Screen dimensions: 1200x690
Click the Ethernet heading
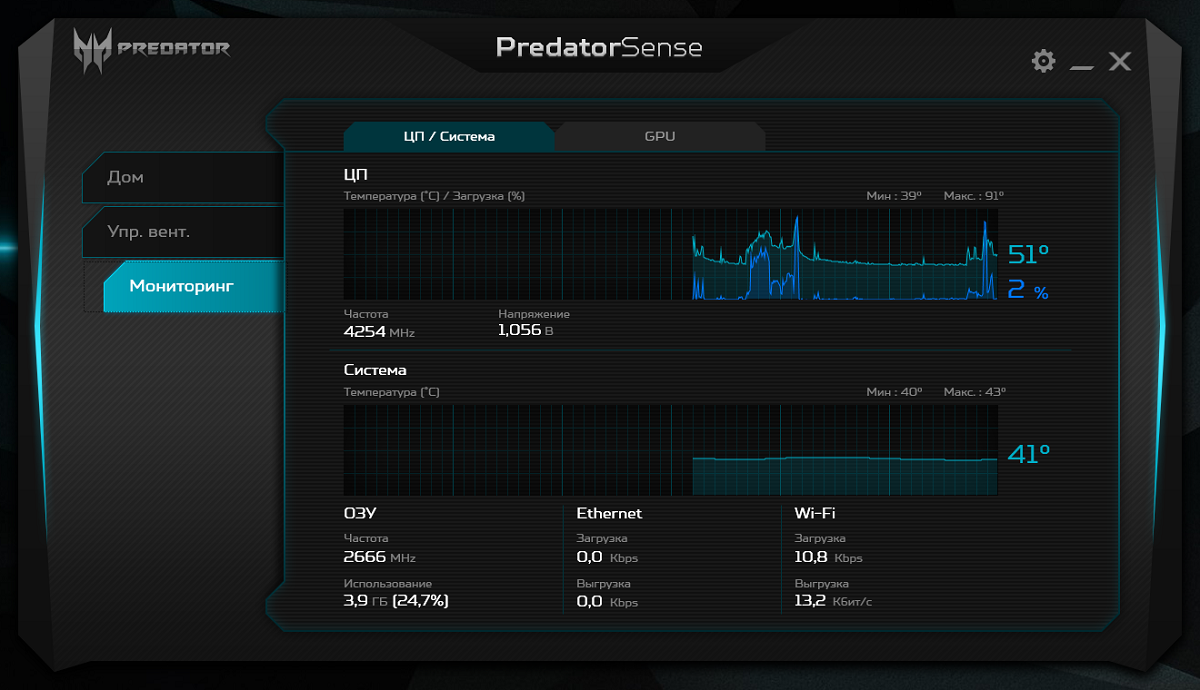pyautogui.click(x=609, y=513)
